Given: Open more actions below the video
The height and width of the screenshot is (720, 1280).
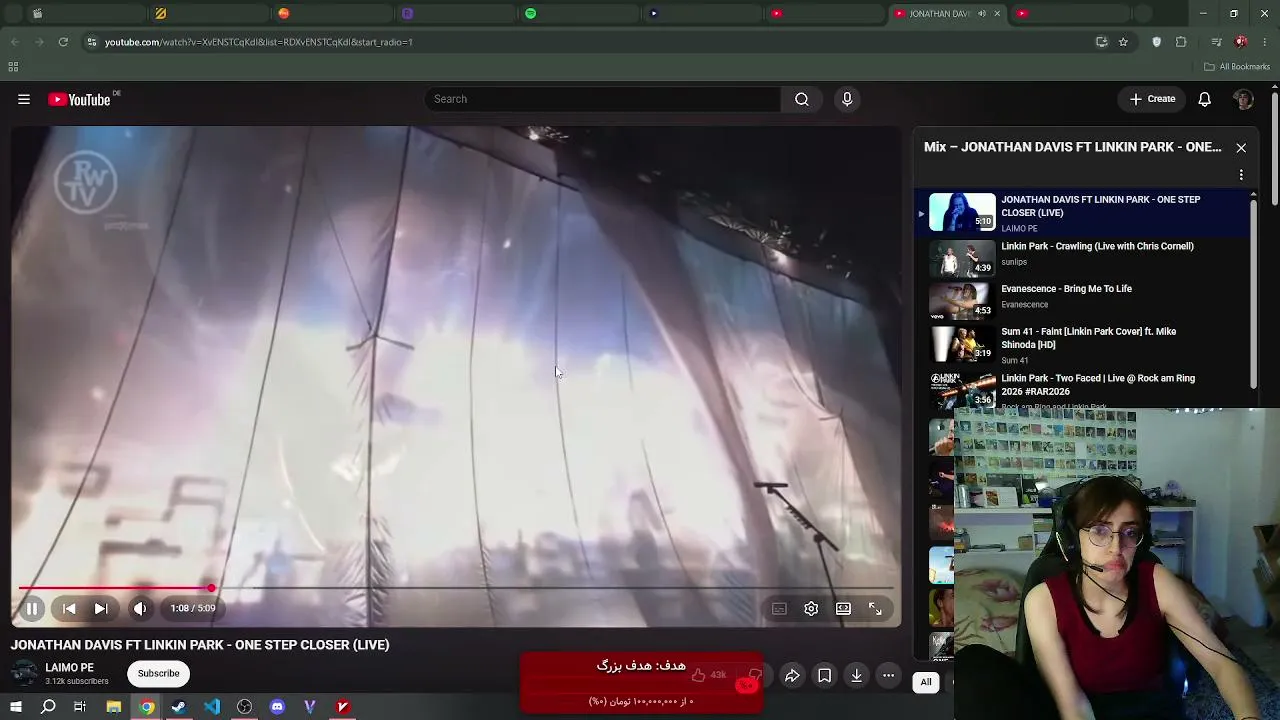Looking at the screenshot, I should point(888,676).
